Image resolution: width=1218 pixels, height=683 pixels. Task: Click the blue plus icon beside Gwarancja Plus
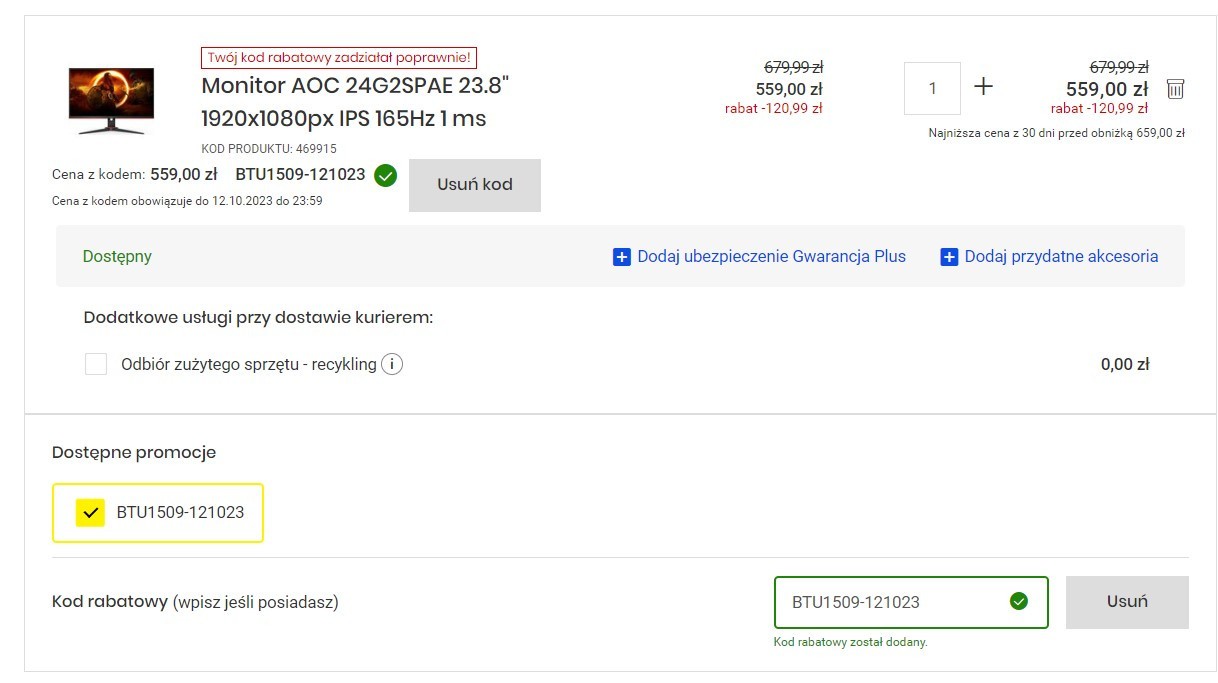coord(621,257)
